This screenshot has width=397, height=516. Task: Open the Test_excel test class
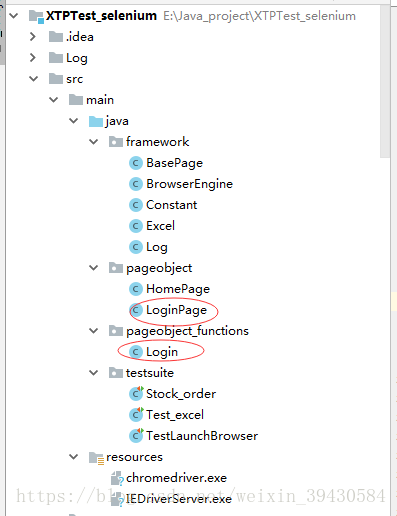(x=175, y=415)
